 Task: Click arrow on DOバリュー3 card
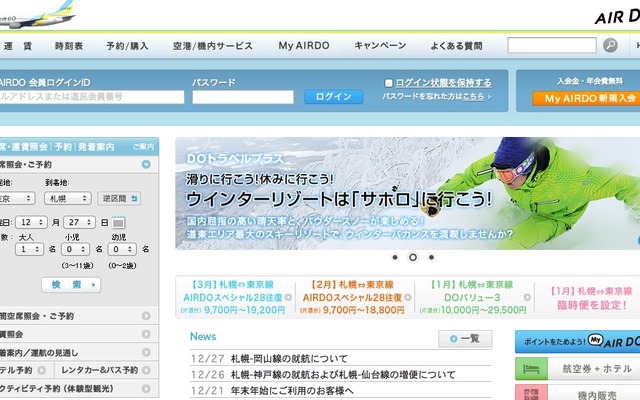click(527, 297)
